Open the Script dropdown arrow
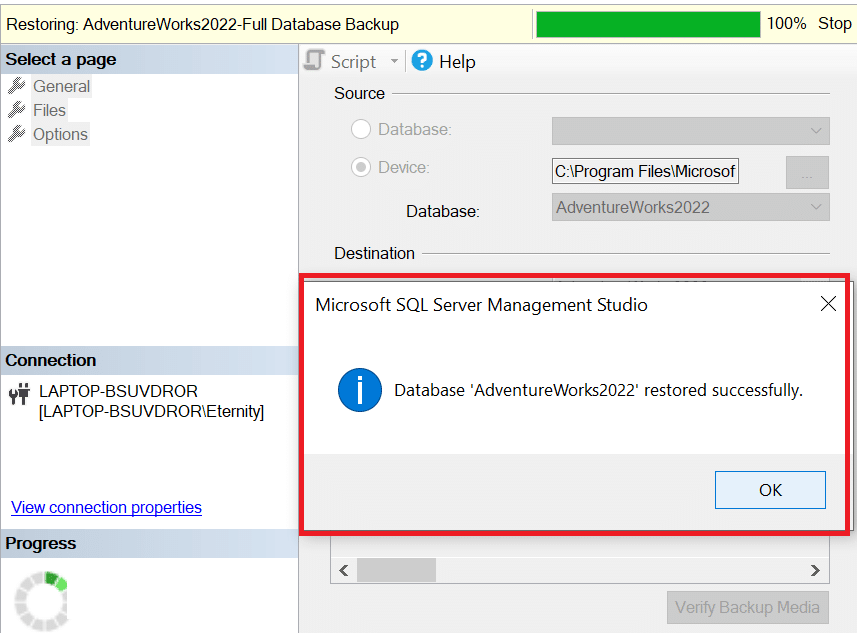This screenshot has height=634, width=858. point(394,61)
